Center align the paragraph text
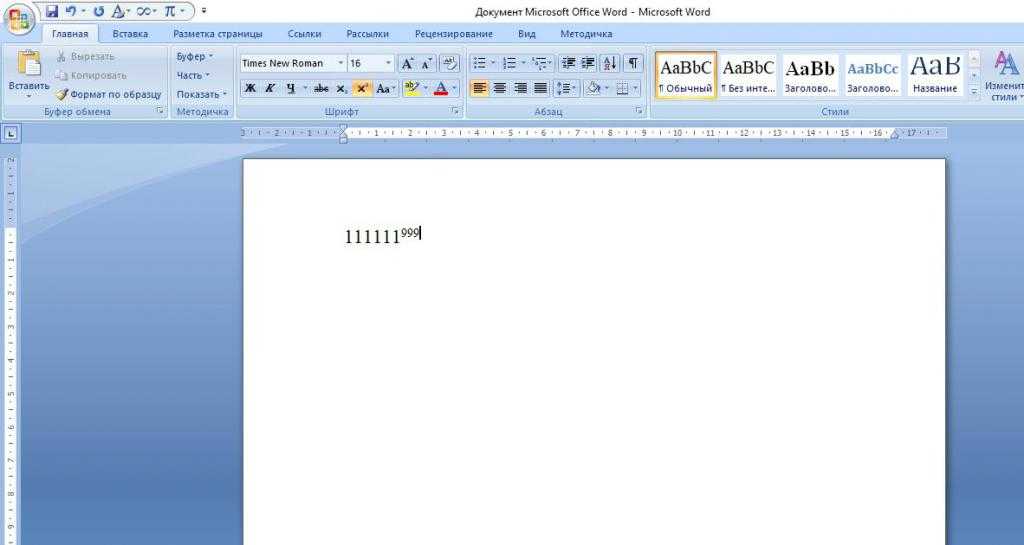This screenshot has height=545, width=1024. click(x=500, y=88)
